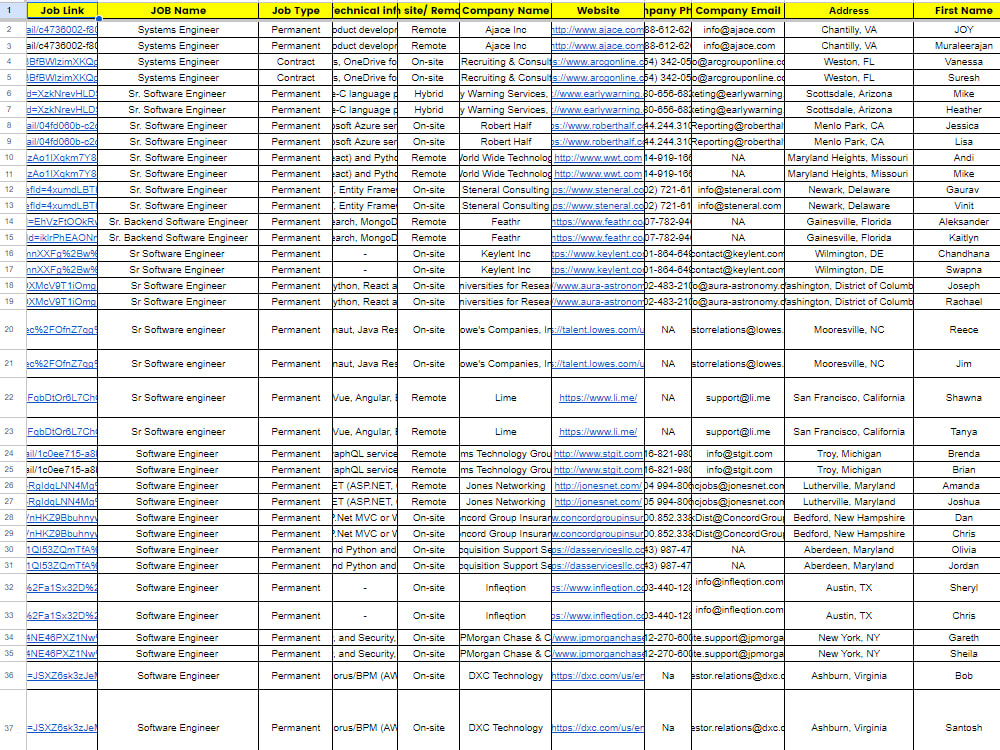Click first name 'Chris' in row 29
This screenshot has height=750, width=1000.
click(963, 534)
